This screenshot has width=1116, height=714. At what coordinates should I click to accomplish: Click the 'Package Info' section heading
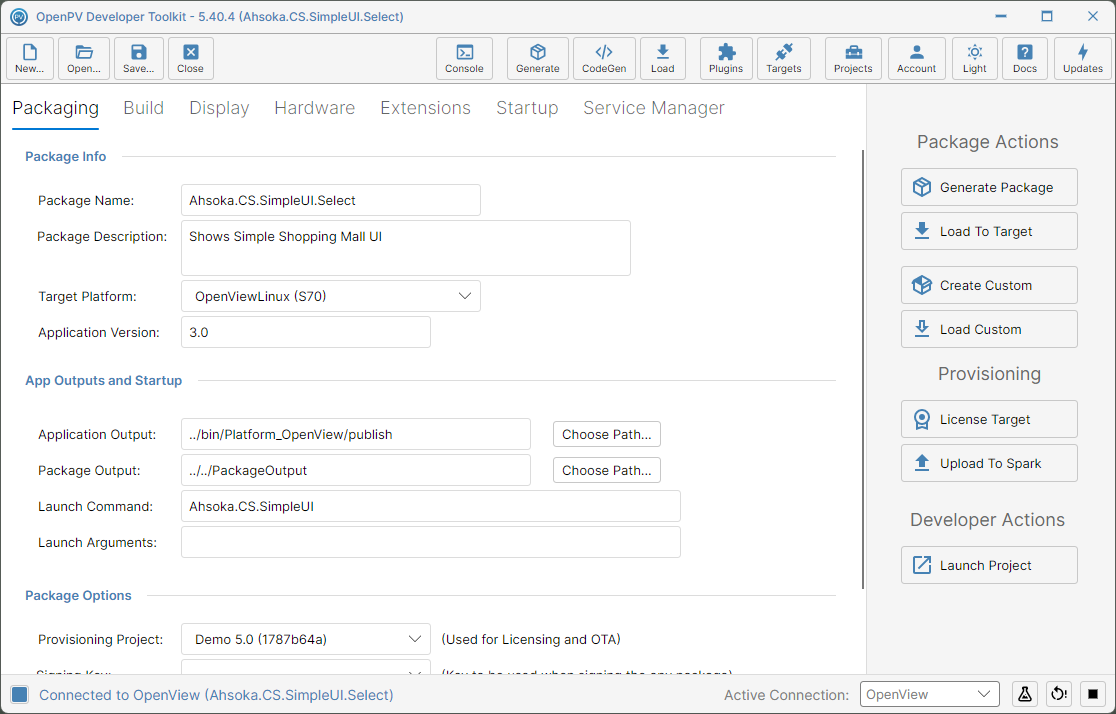[x=65, y=157]
